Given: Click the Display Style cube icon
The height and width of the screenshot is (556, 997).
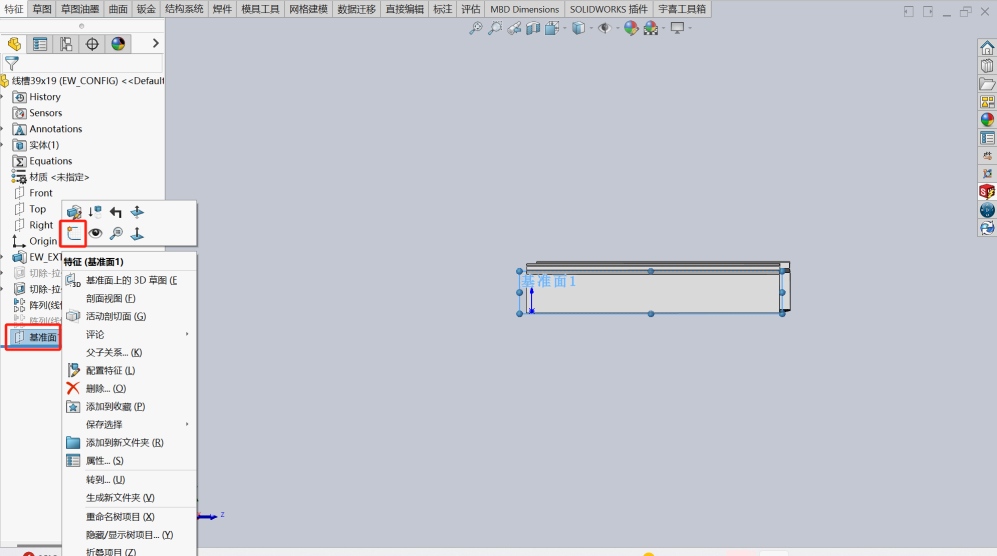Looking at the screenshot, I should pos(578,28).
